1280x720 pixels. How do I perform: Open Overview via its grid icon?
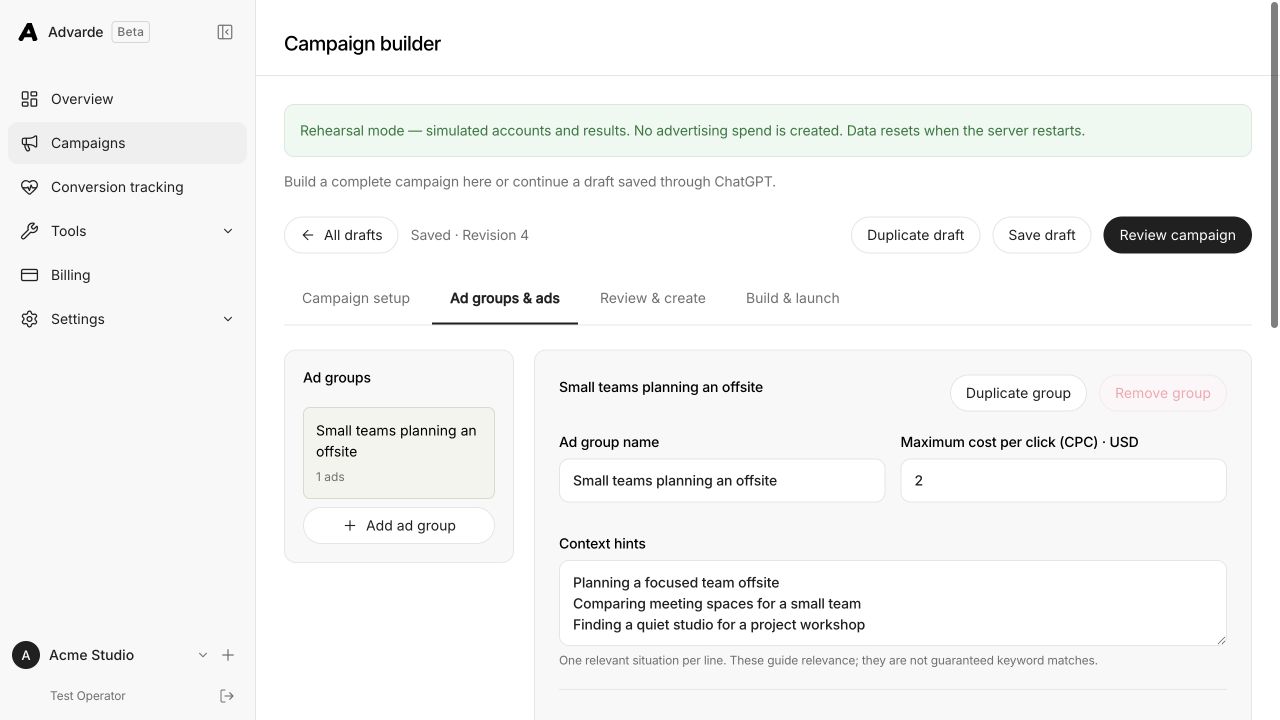(x=30, y=99)
